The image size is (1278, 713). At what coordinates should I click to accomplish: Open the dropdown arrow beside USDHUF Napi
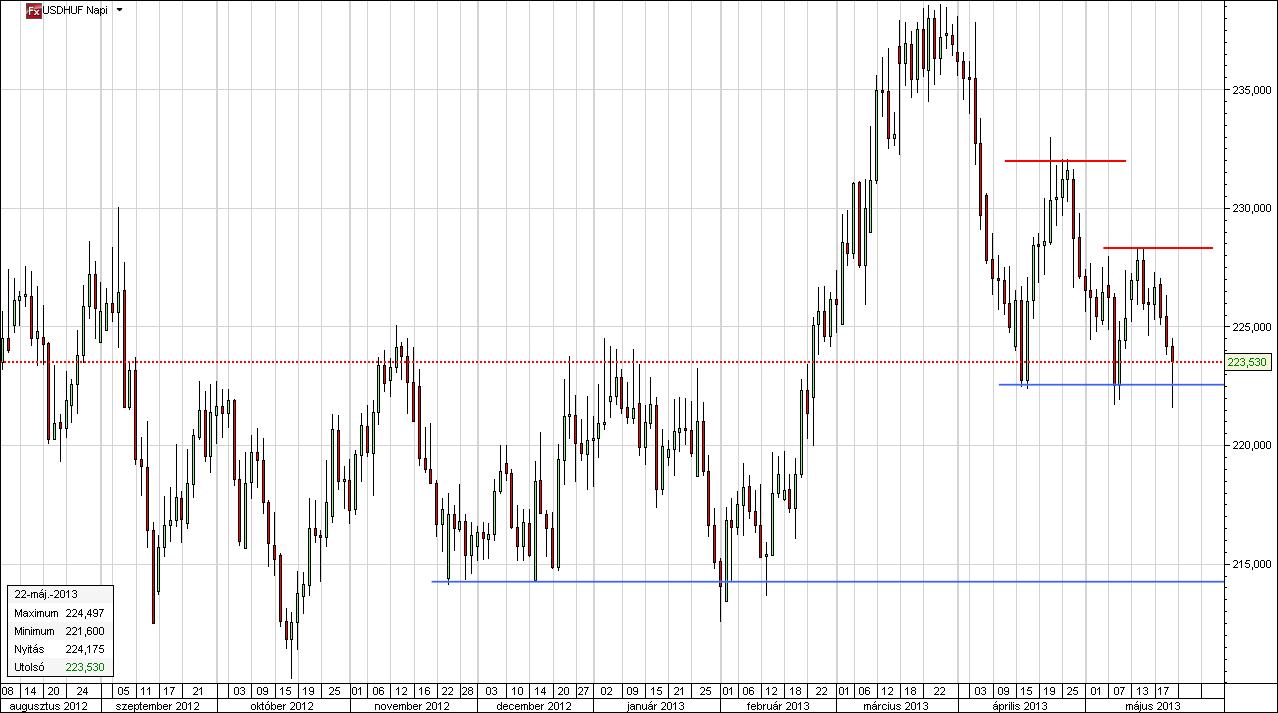click(x=120, y=10)
